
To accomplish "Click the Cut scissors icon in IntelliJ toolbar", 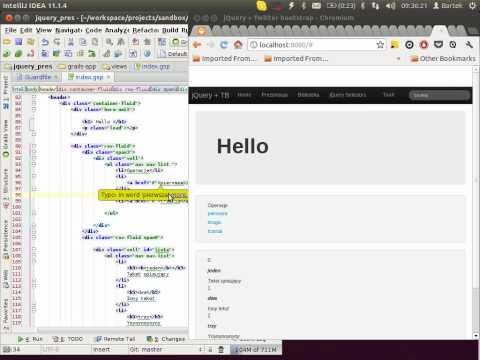I will tap(71, 42).
